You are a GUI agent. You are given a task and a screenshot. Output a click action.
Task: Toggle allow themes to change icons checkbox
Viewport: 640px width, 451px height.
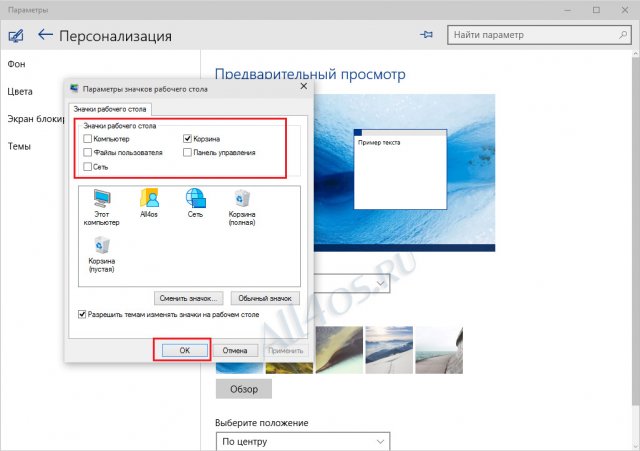(82, 314)
